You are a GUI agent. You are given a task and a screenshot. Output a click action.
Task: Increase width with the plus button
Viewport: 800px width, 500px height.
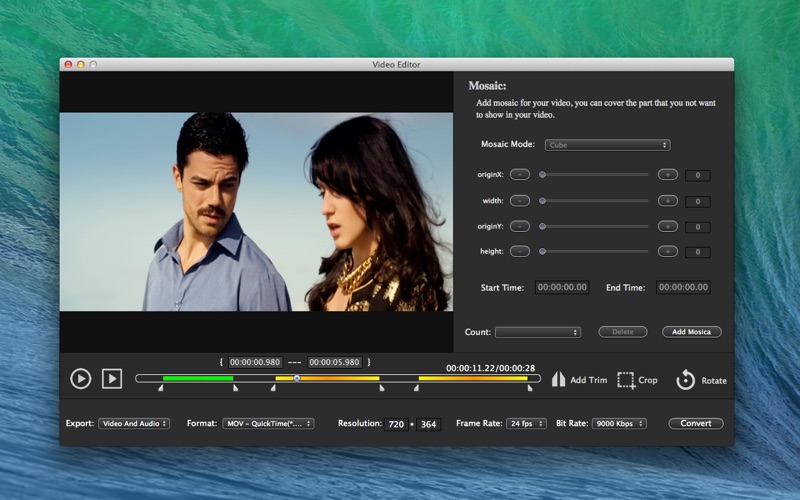[668, 200]
